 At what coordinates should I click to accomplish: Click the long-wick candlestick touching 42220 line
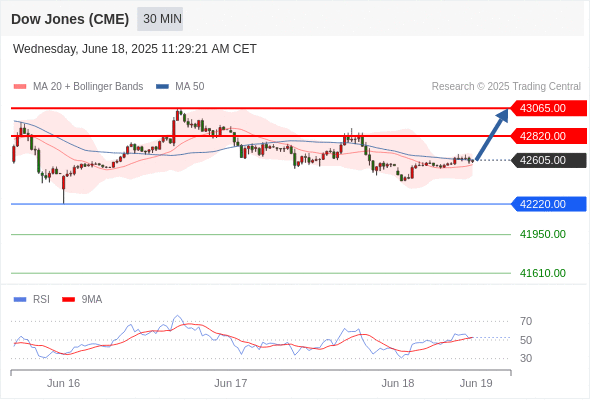[x=63, y=189]
